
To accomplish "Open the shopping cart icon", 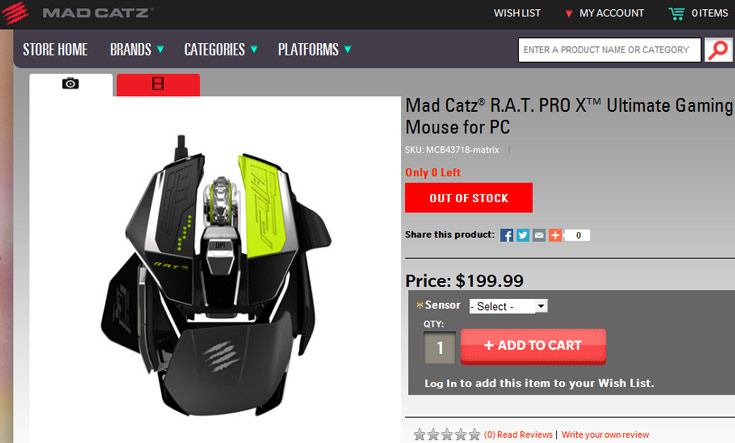I will pyautogui.click(x=676, y=13).
